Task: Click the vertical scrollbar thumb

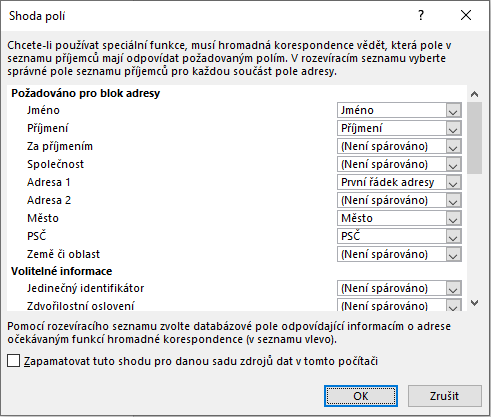Action: tap(474, 138)
